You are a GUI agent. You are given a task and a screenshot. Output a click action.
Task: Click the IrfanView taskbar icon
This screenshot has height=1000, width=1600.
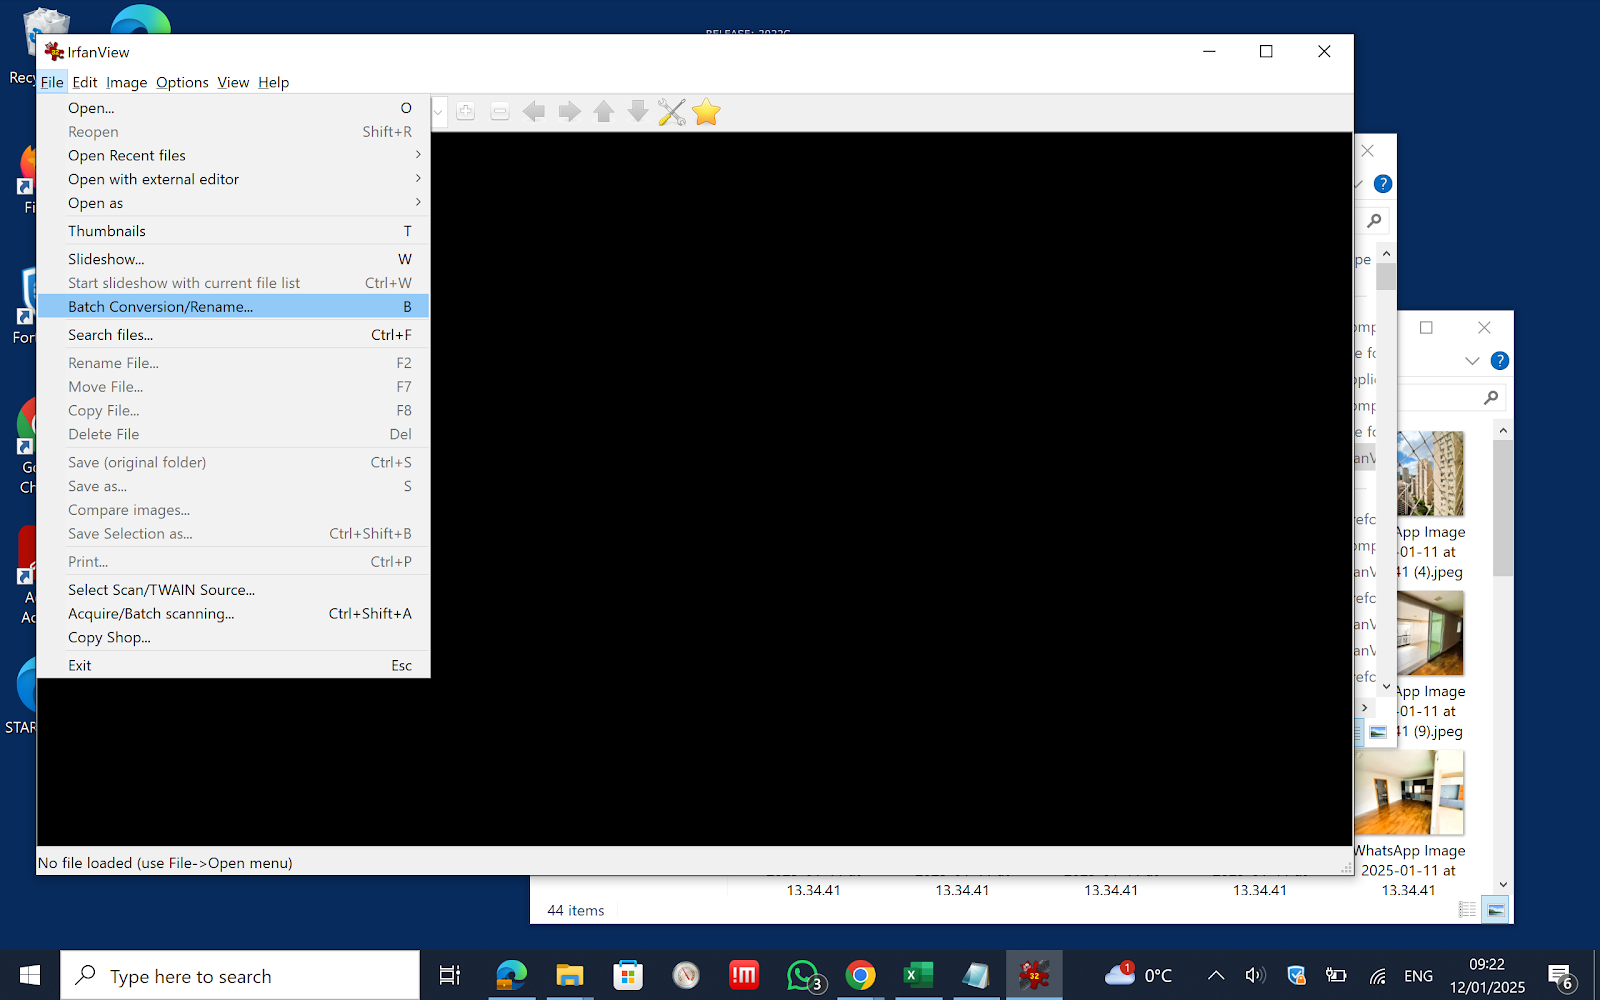coord(1034,975)
